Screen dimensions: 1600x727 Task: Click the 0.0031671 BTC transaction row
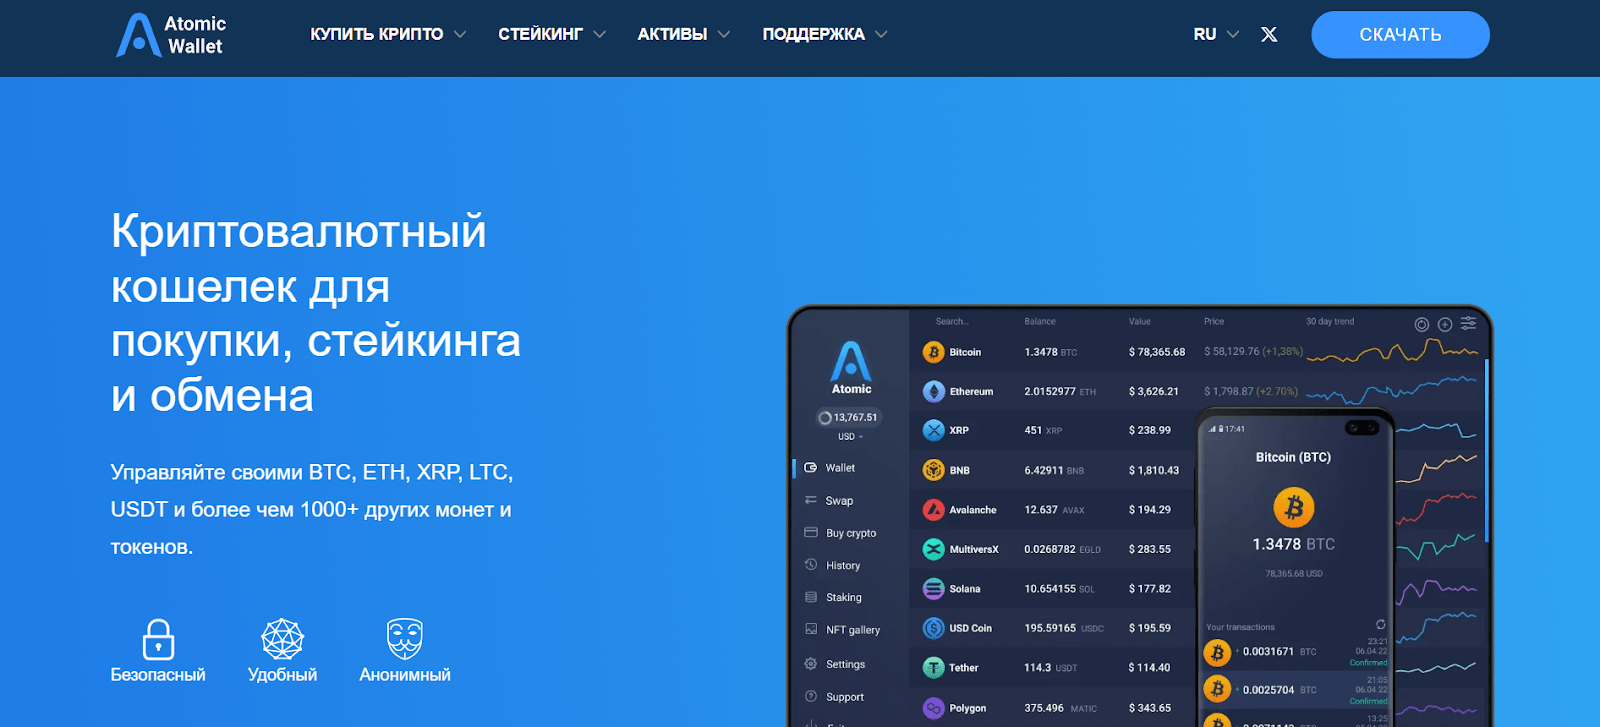pos(1295,652)
